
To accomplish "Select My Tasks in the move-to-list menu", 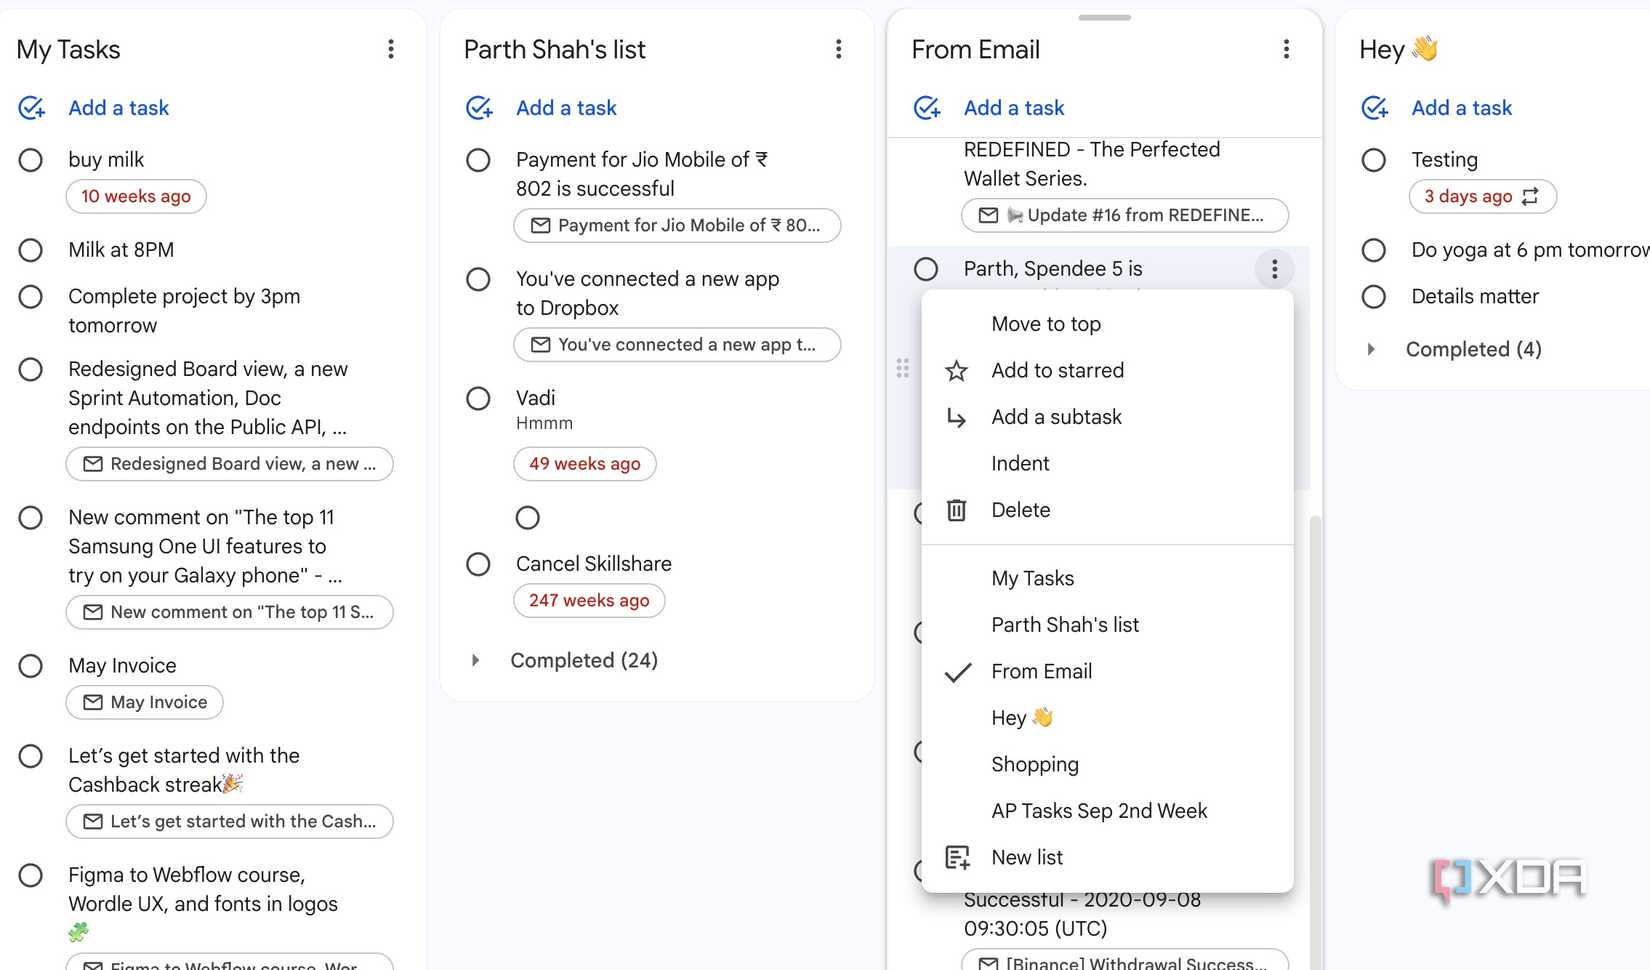I will coord(1032,578).
